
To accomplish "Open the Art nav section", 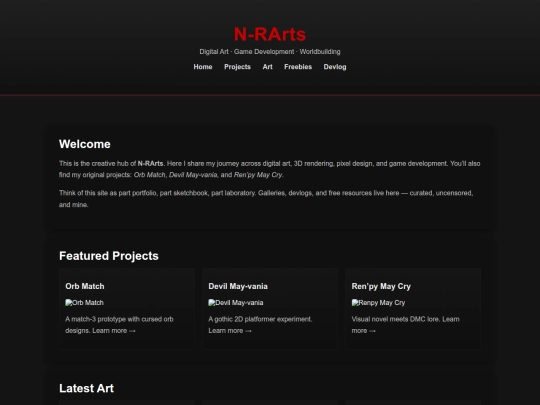I will tap(268, 67).
